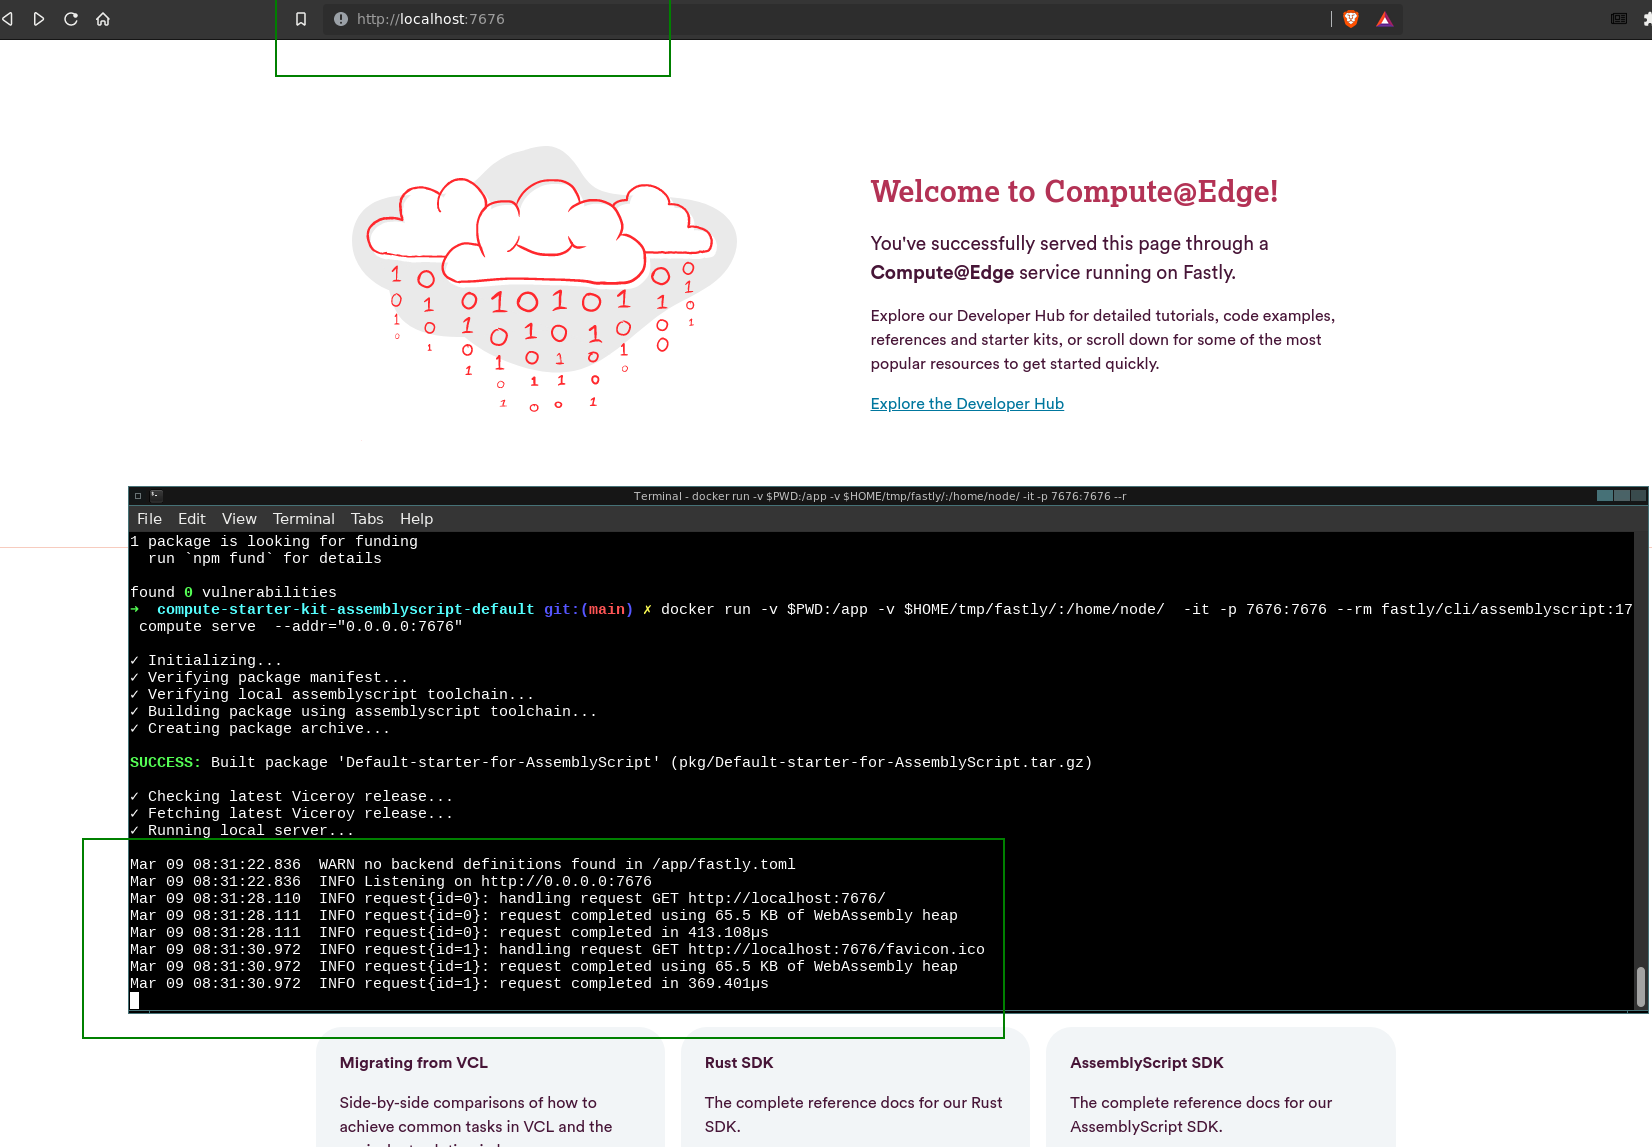Open AssemblyScript SDK card
The image size is (1652, 1147).
[x=1220, y=1087]
